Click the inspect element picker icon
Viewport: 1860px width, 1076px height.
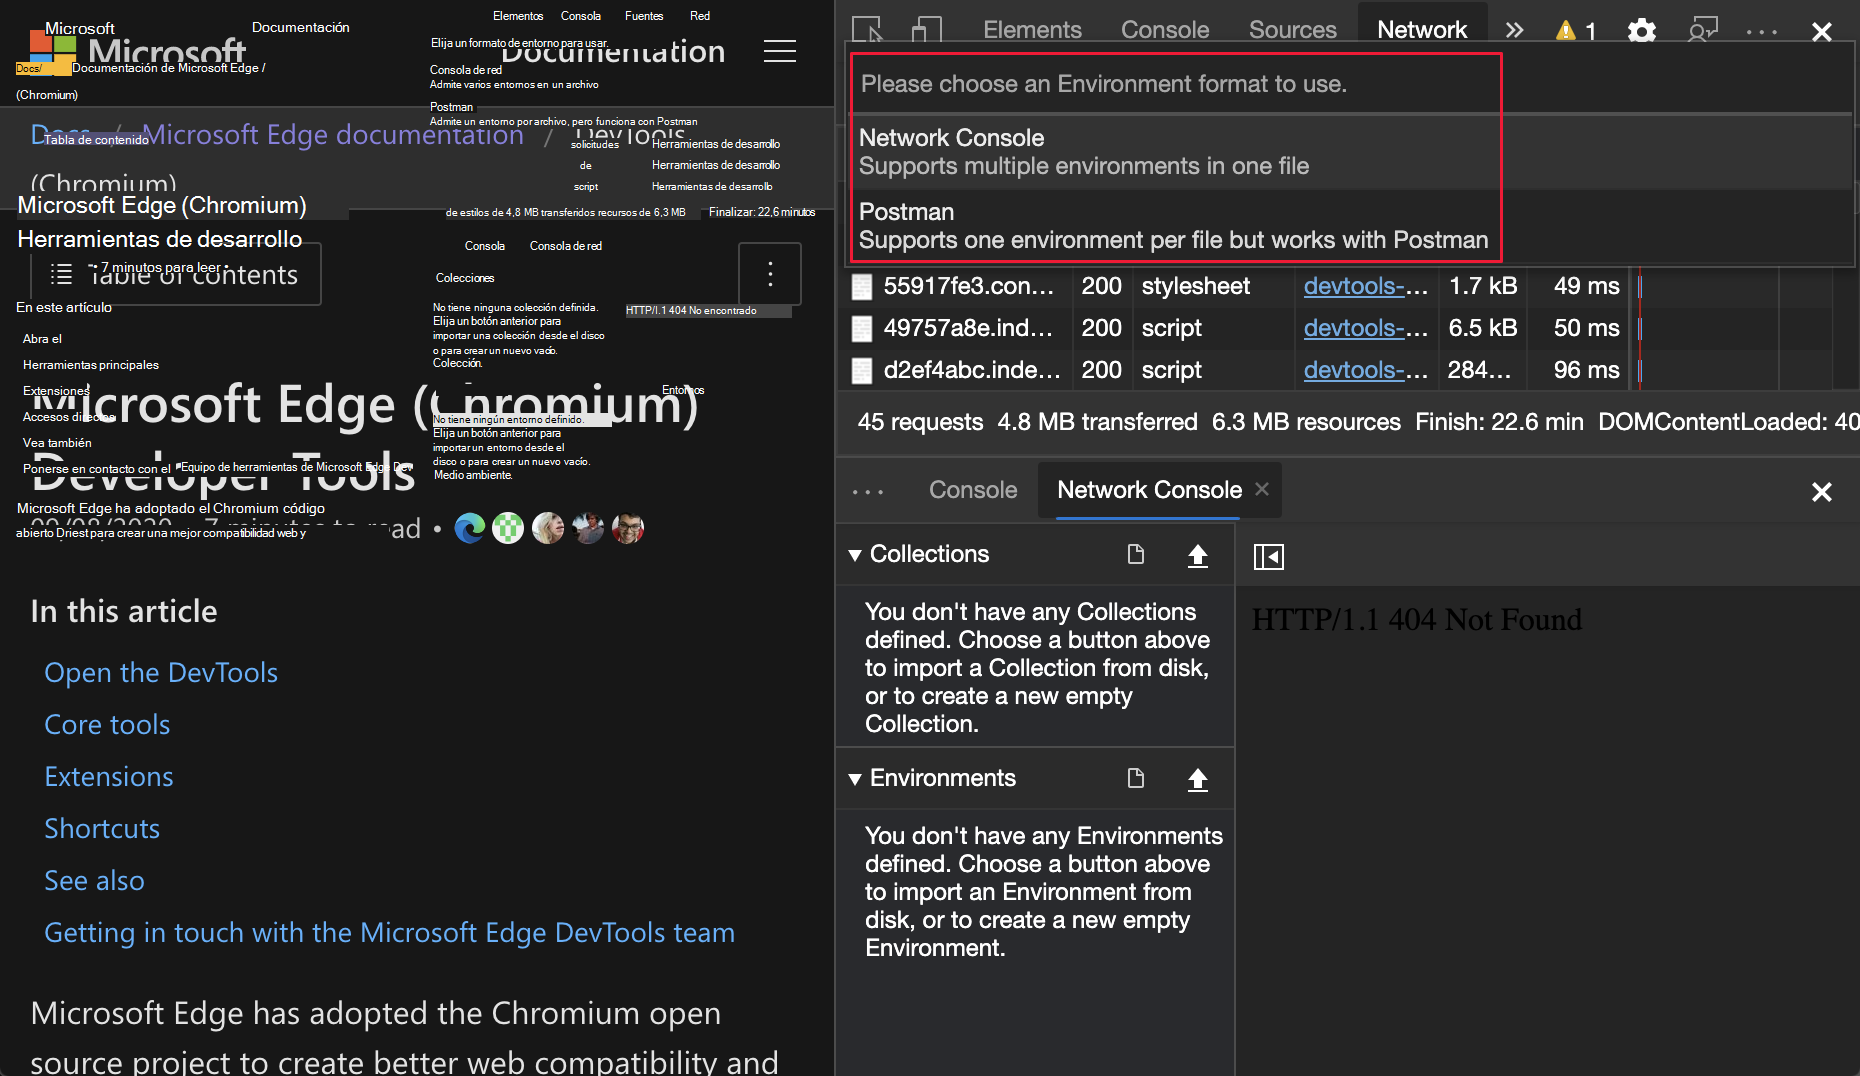[867, 30]
